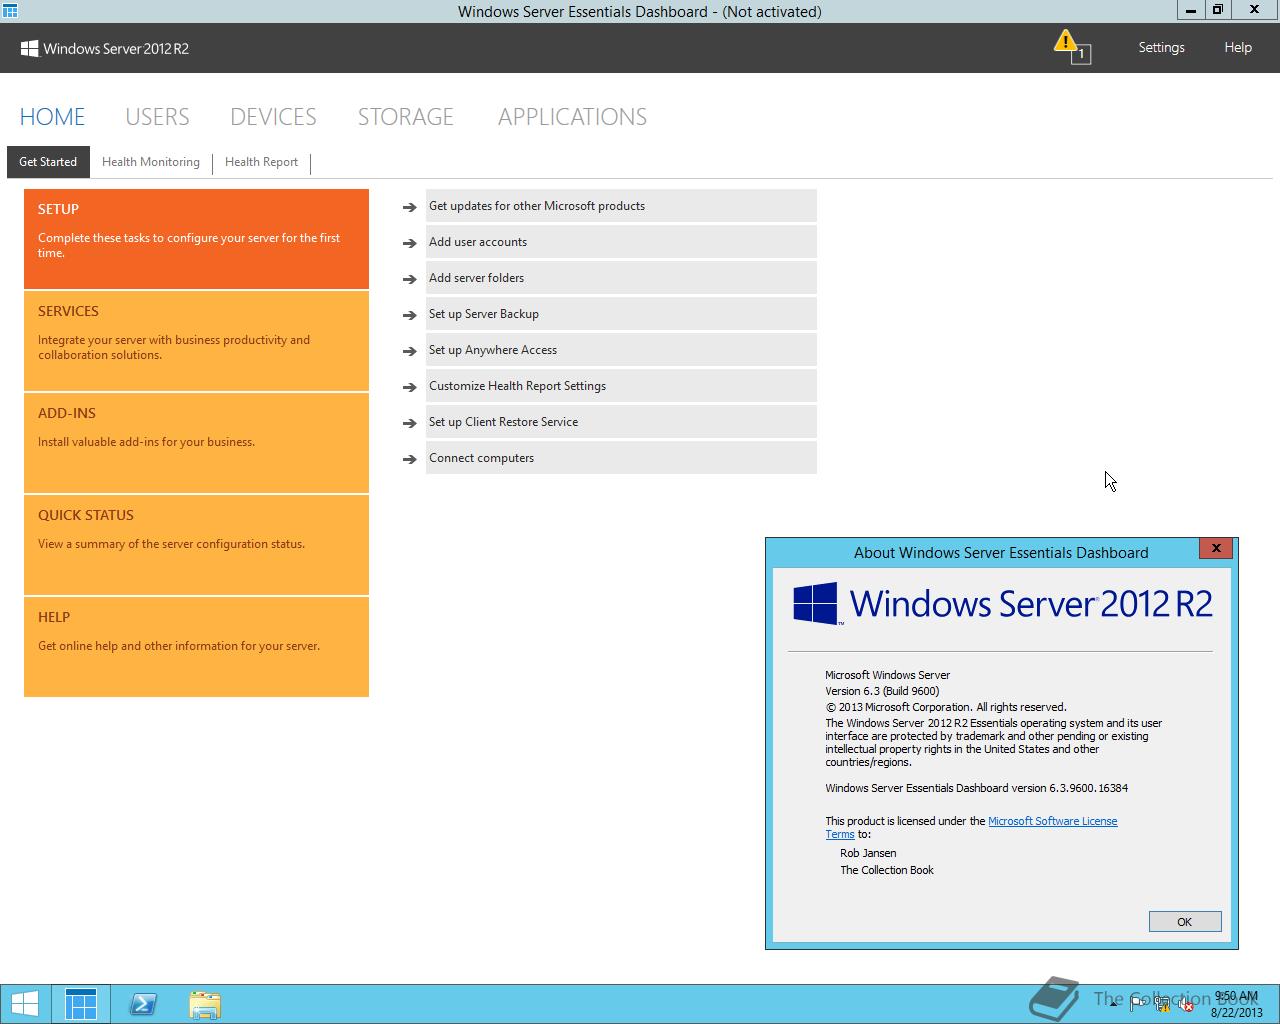Close the About Windows Server Essentials Dashboard dialog
The image size is (1280, 1024).
click(1216, 548)
